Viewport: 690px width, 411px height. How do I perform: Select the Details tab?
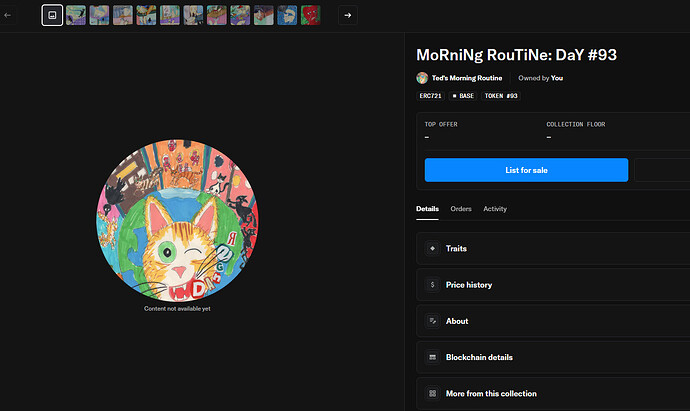point(427,209)
